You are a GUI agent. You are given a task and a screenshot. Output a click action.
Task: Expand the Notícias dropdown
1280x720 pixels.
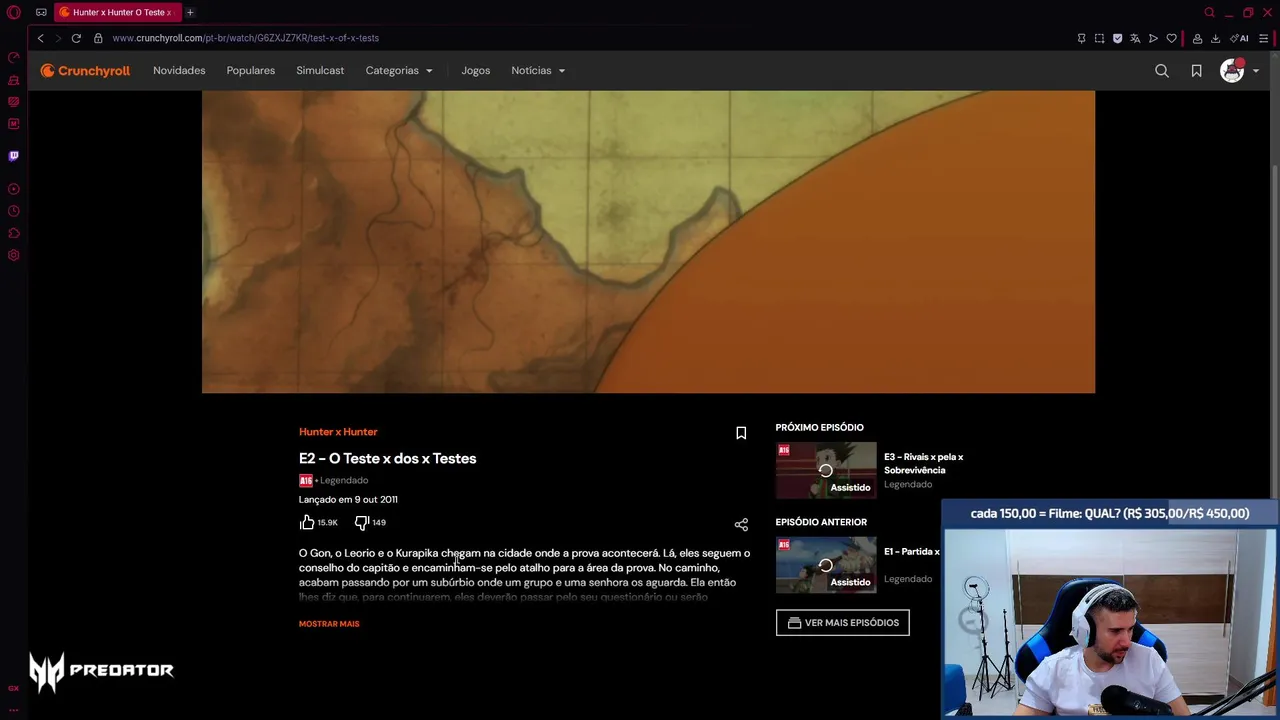pos(538,71)
